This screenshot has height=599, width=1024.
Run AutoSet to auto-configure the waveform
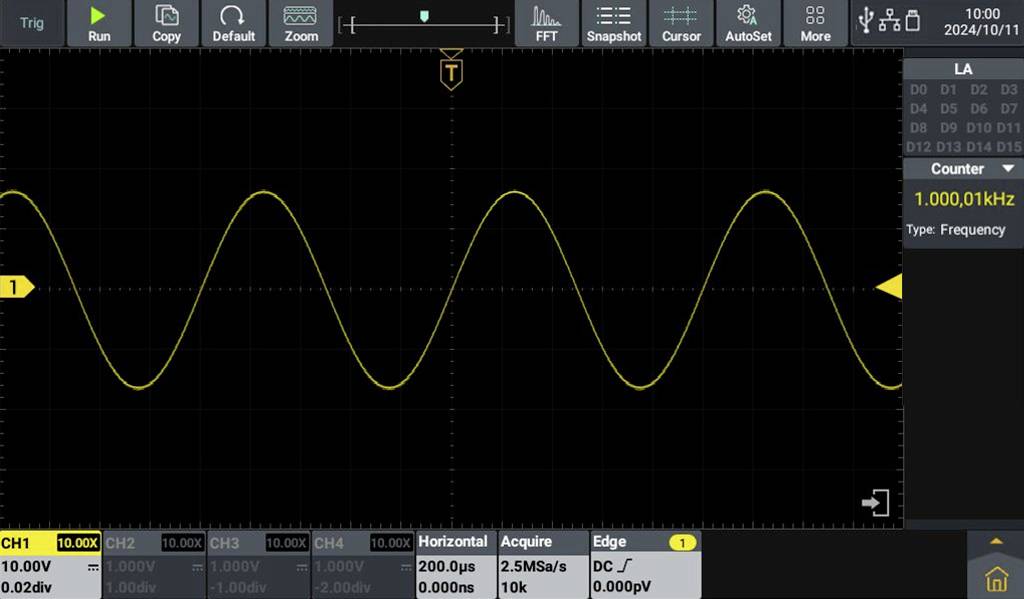[x=747, y=23]
